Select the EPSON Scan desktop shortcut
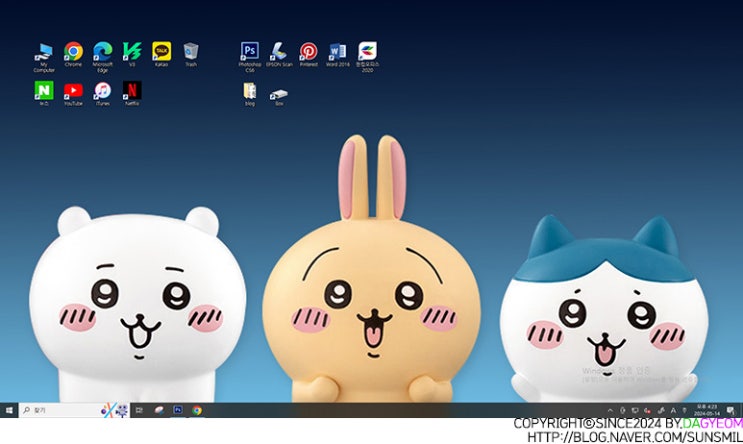 click(x=279, y=54)
